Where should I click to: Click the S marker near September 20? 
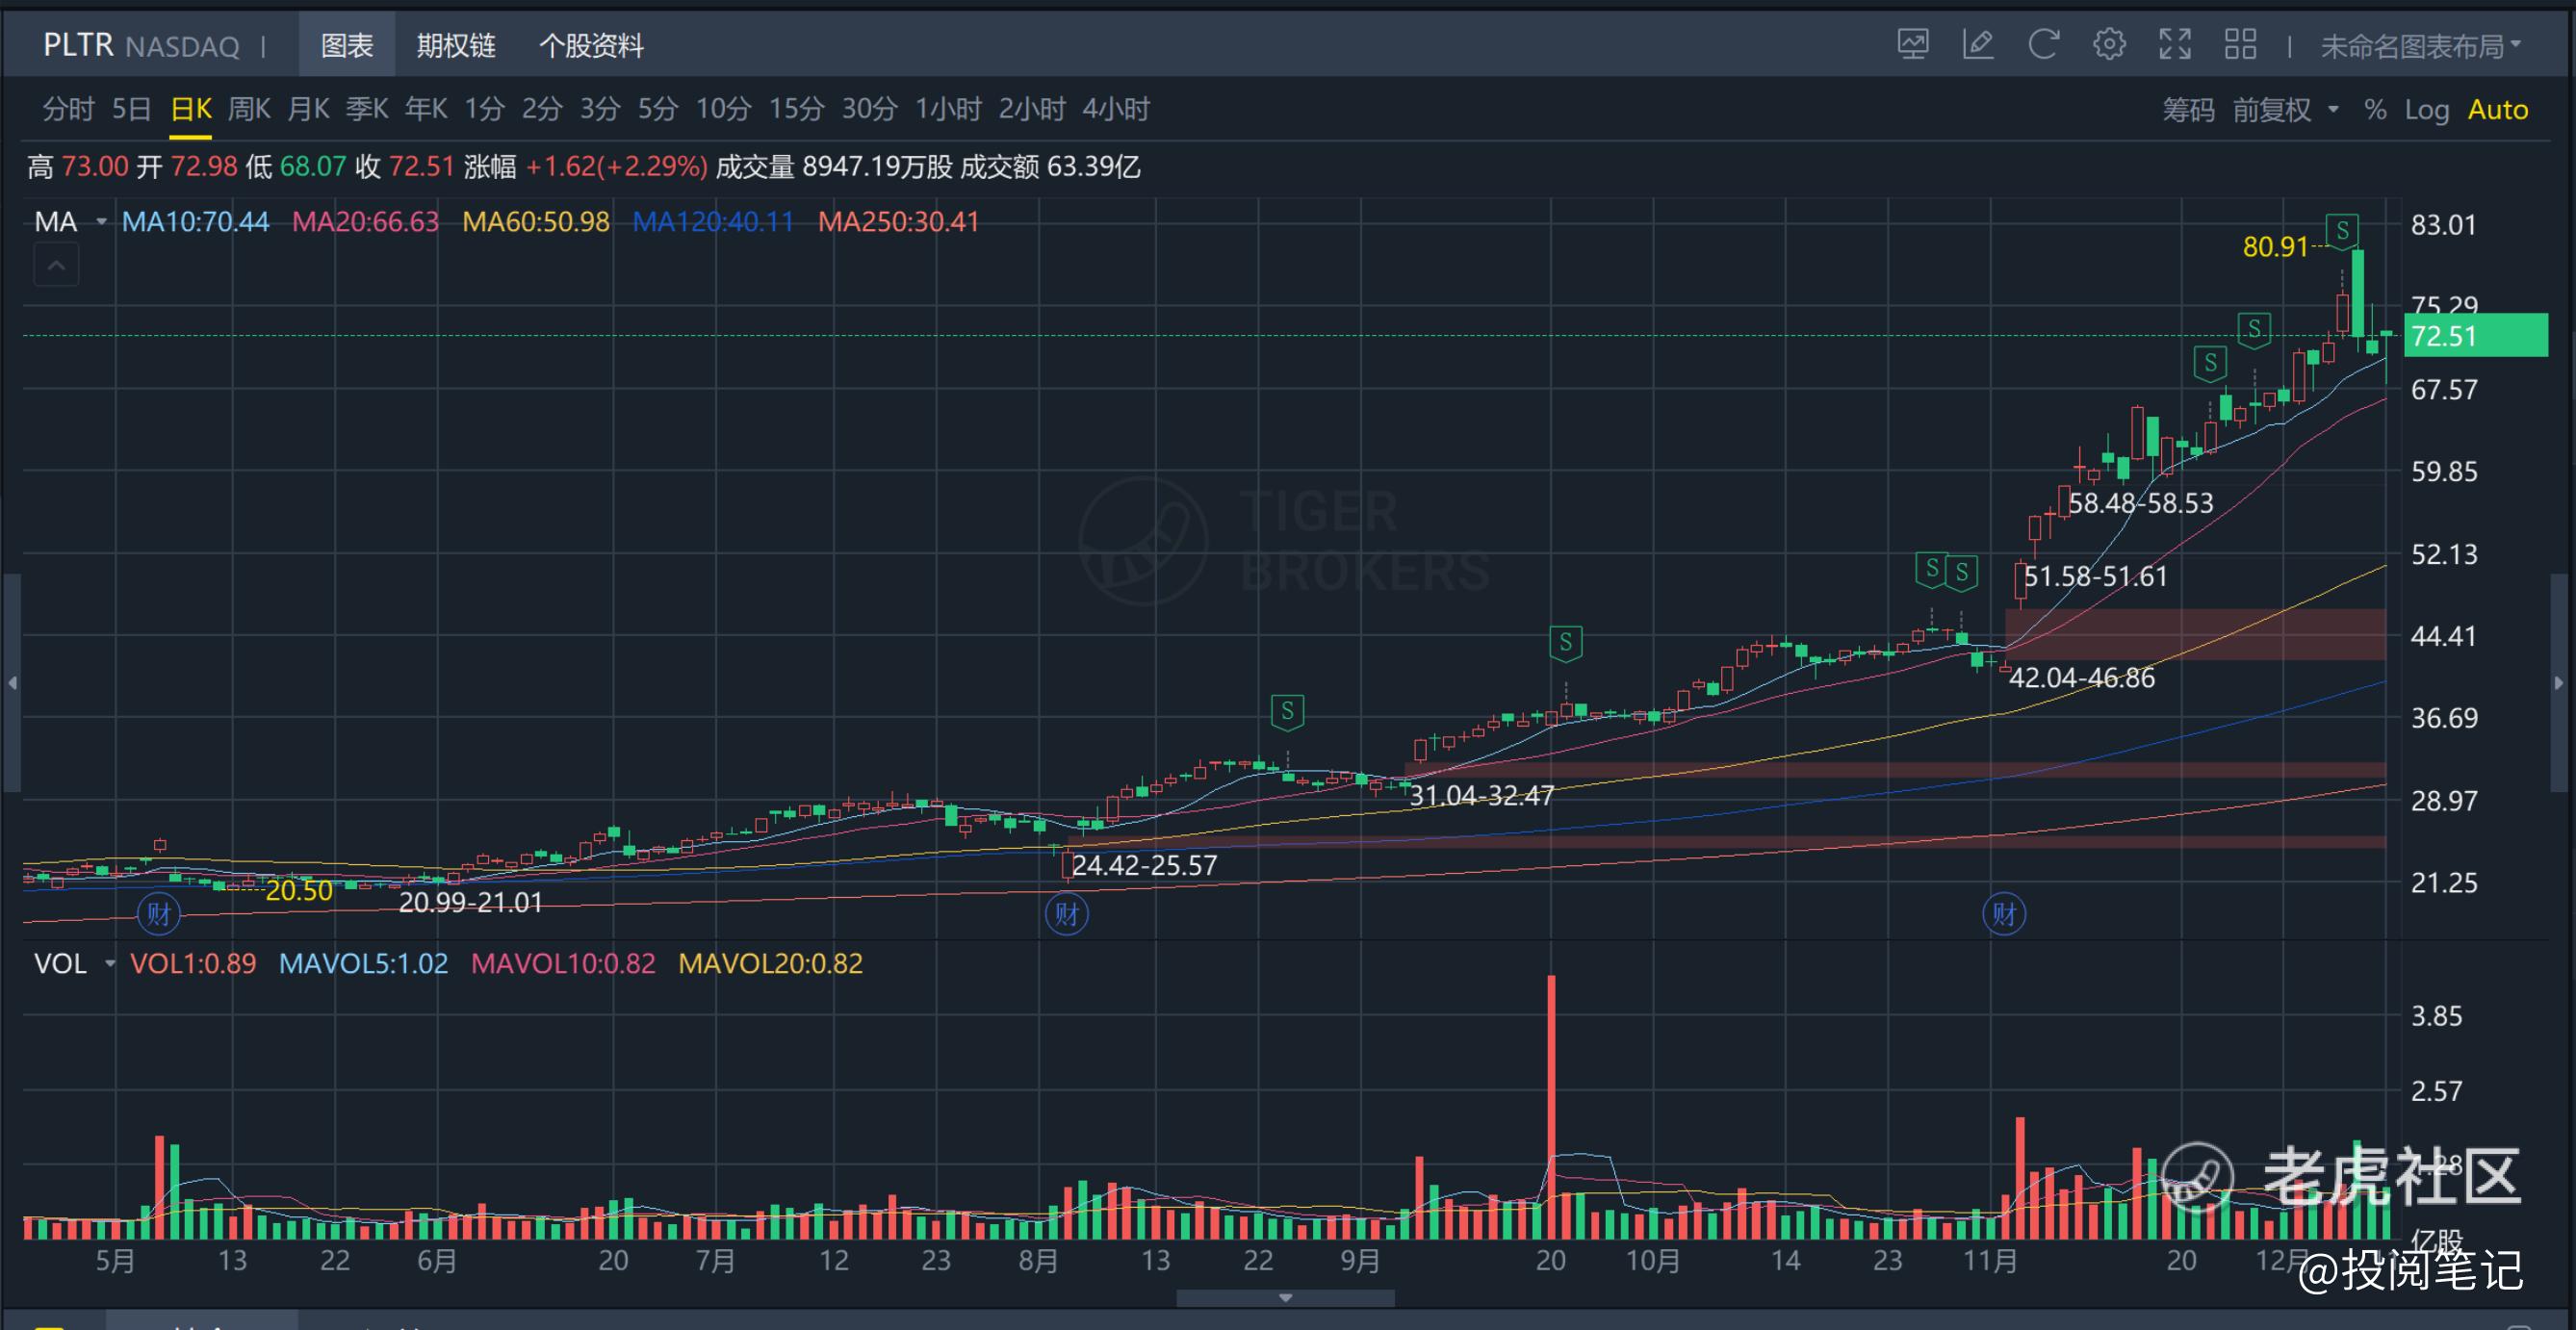point(1566,643)
